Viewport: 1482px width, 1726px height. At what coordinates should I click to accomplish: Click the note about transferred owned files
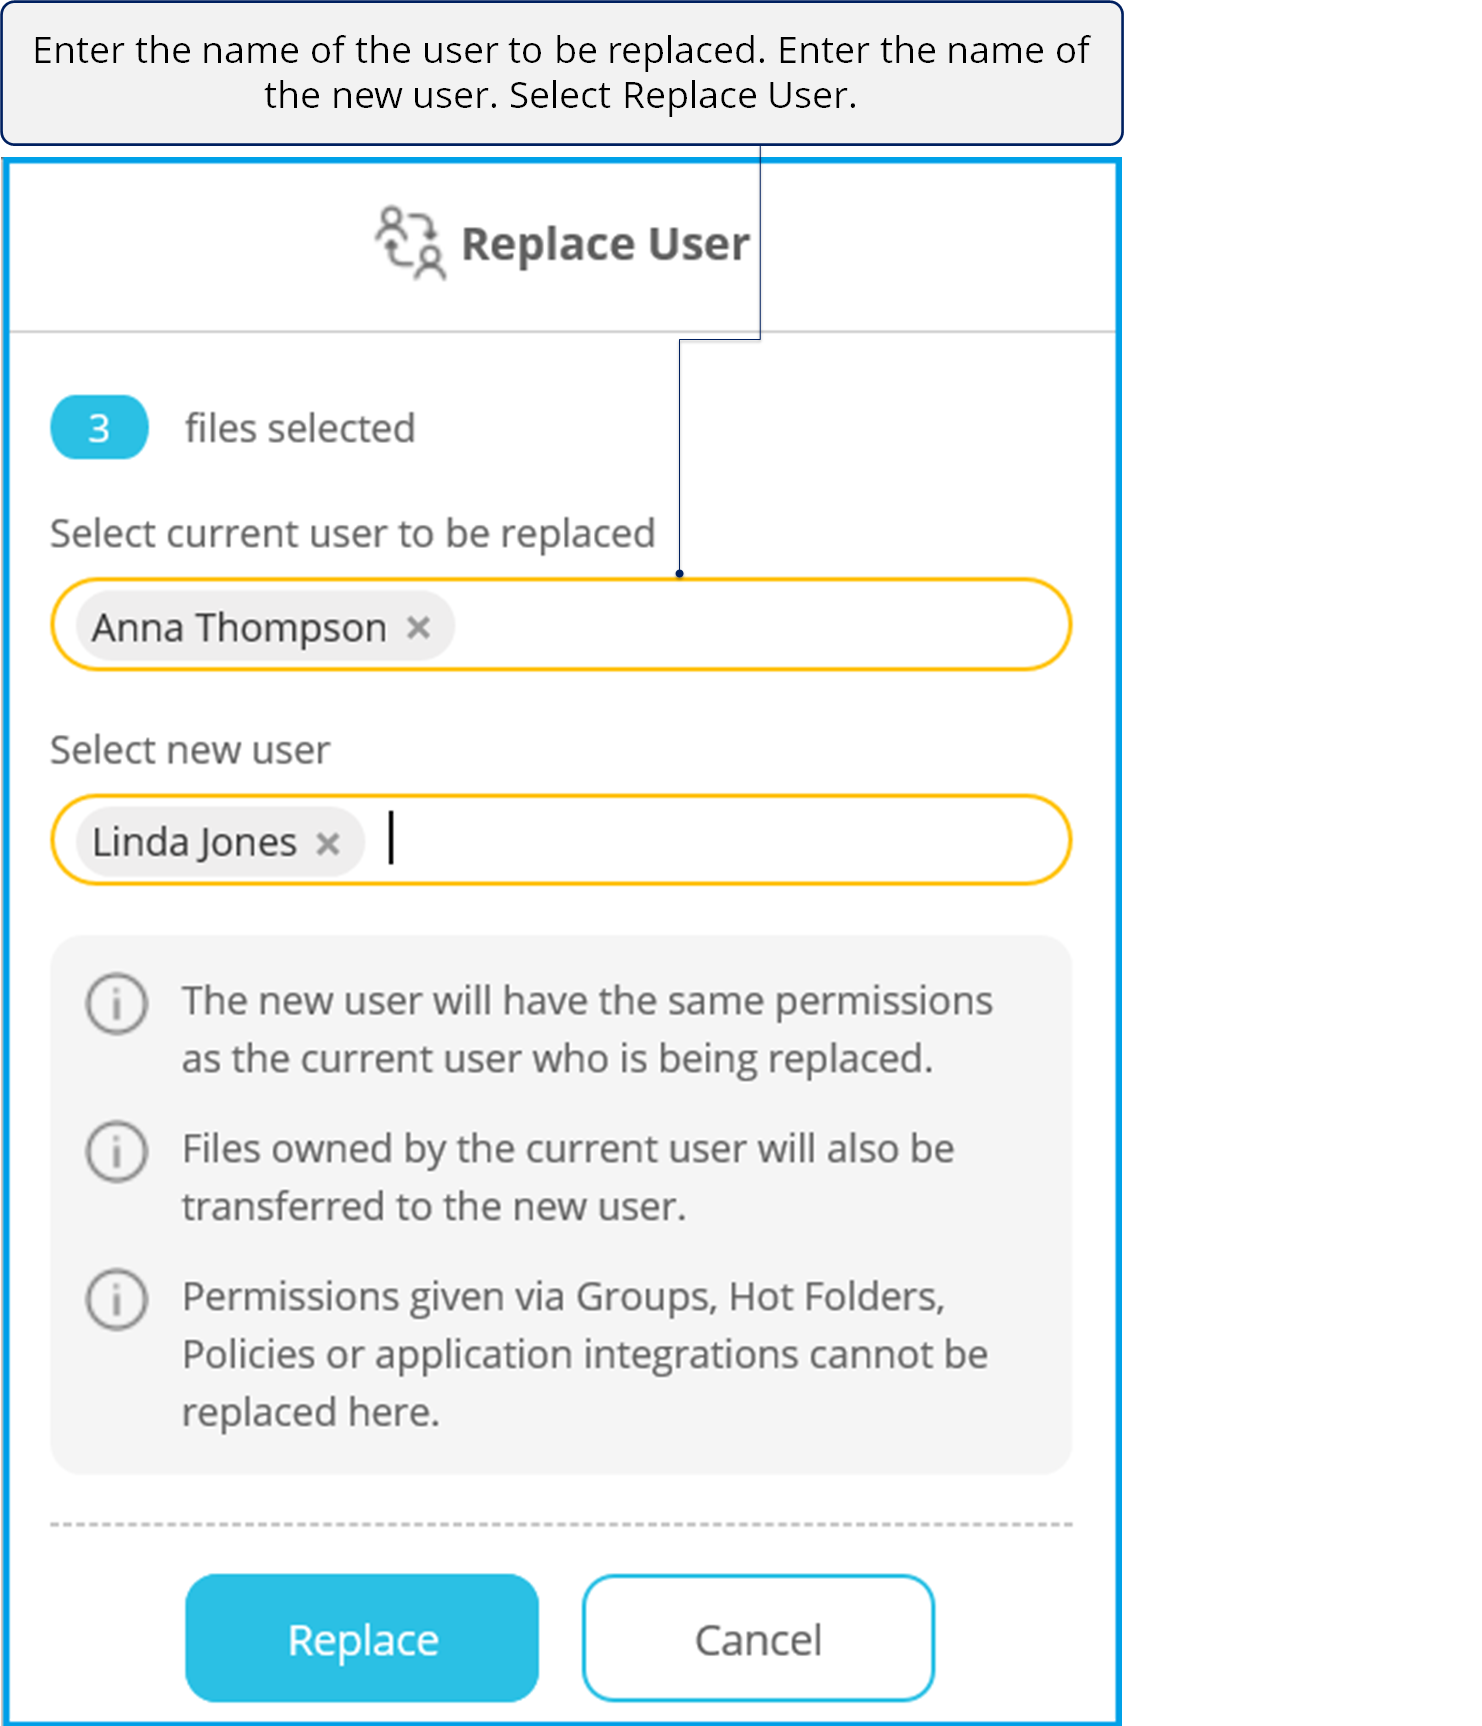pos(567,1177)
